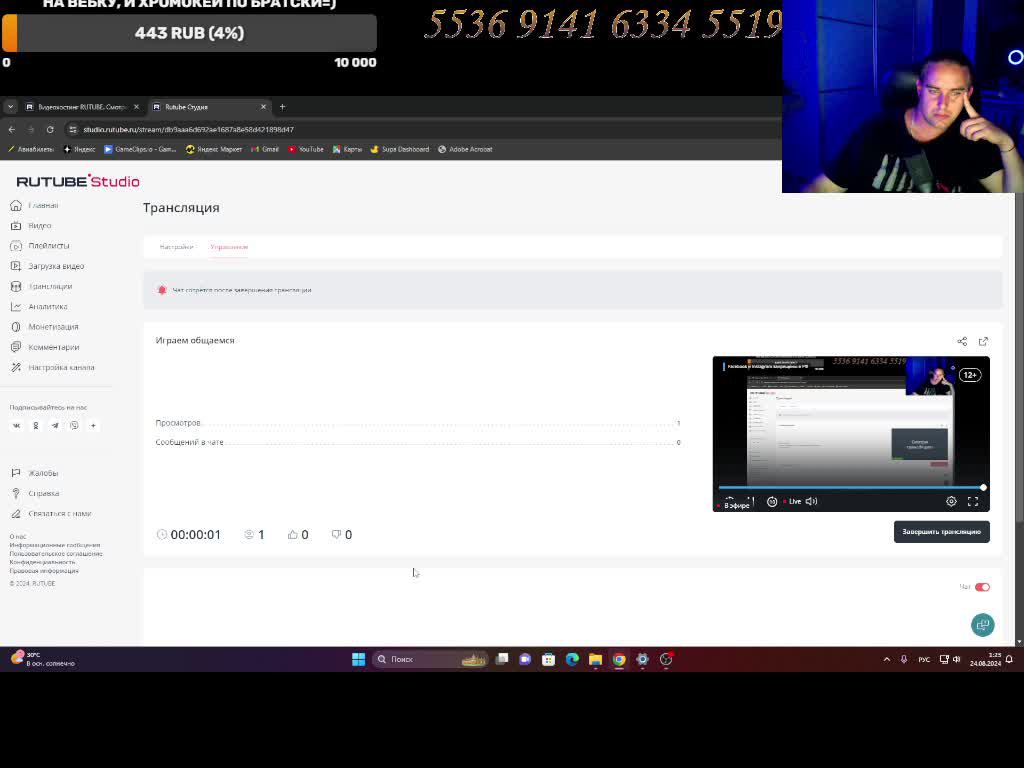Switch to Видеохостинг RUTUBE browser tab
Image resolution: width=1024 pixels, height=768 pixels.
pyautogui.click(x=82, y=107)
